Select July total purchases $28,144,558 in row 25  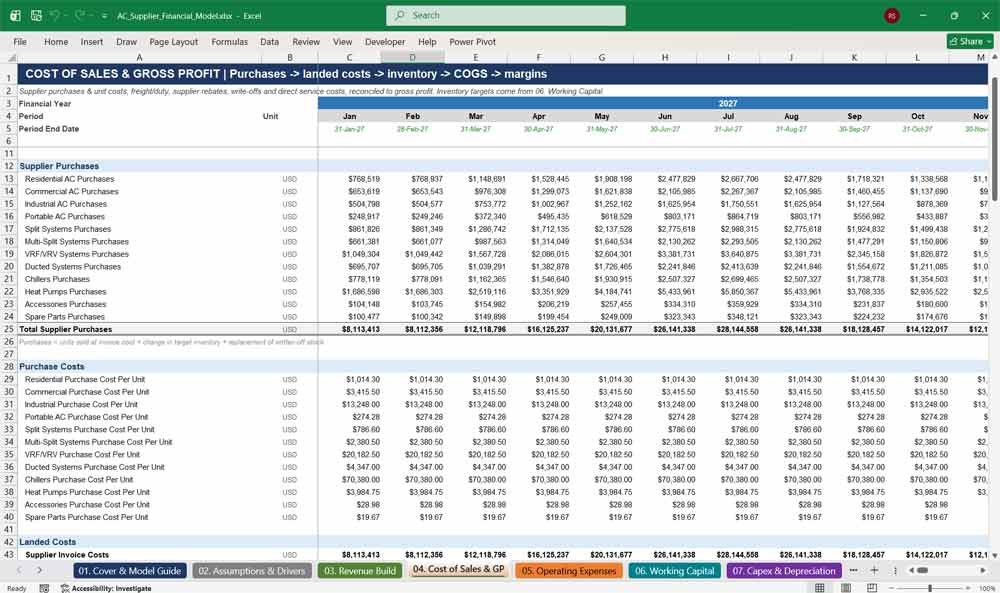(x=737, y=329)
